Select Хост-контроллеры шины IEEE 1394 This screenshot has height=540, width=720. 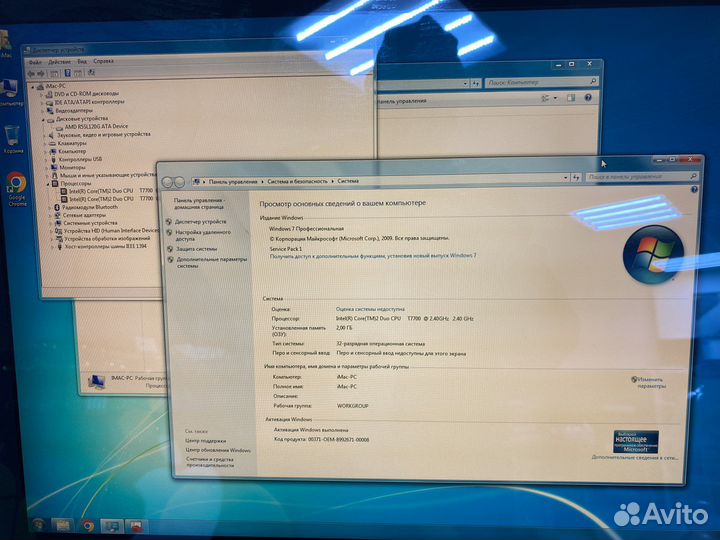pyautogui.click(x=106, y=246)
